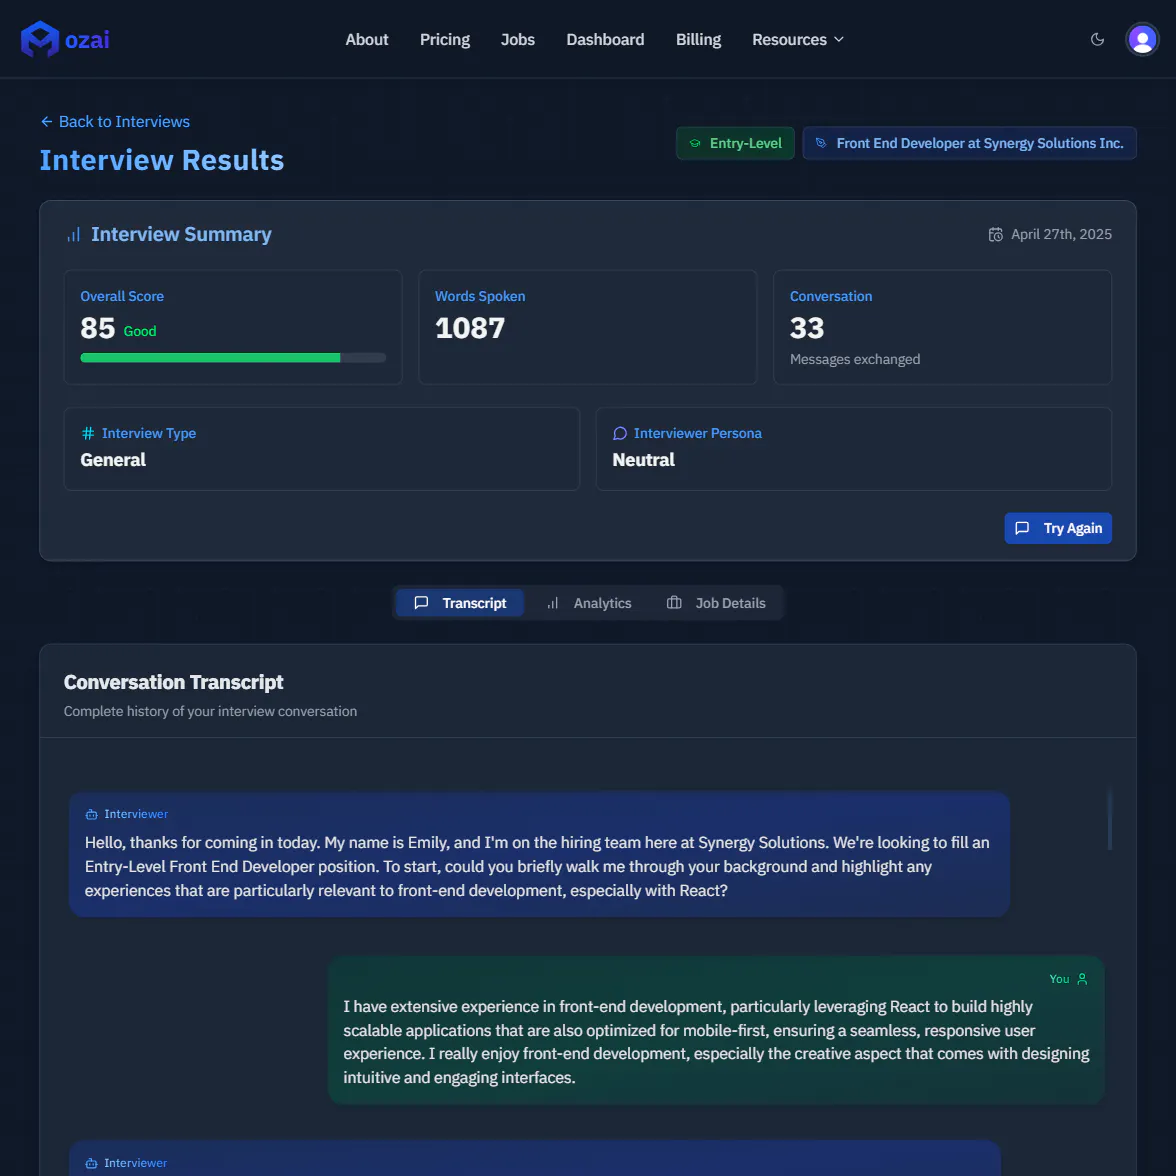
Task: Click the first Interviewer message bubble from Emily
Action: [x=539, y=854]
